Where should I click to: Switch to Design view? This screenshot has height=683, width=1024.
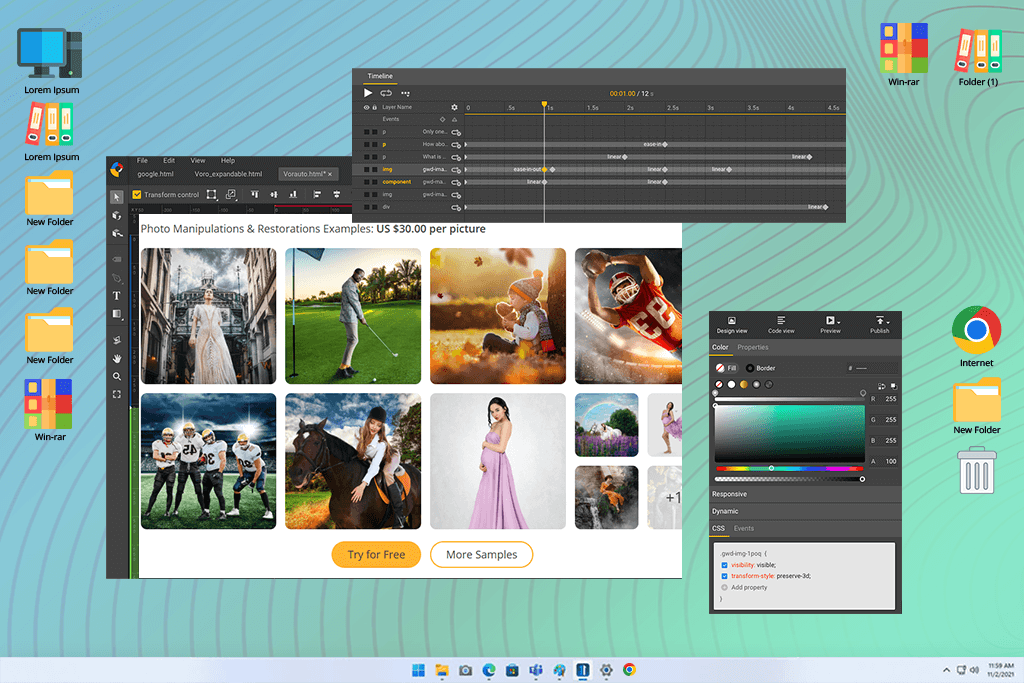pos(732,324)
